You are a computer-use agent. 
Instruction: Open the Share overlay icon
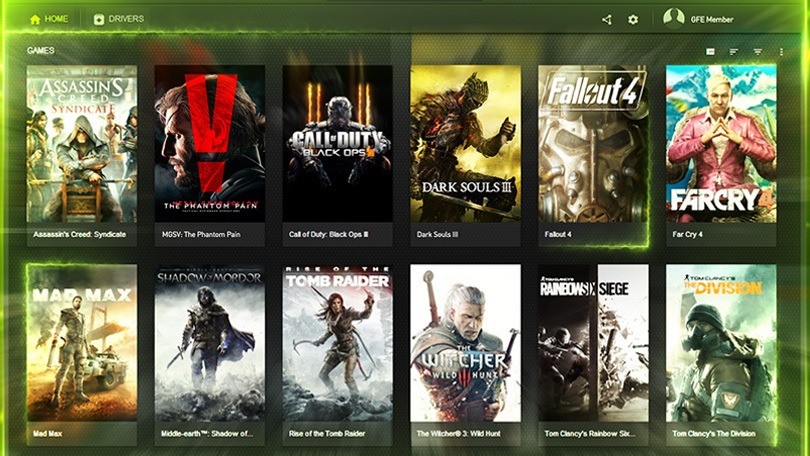pyautogui.click(x=607, y=19)
